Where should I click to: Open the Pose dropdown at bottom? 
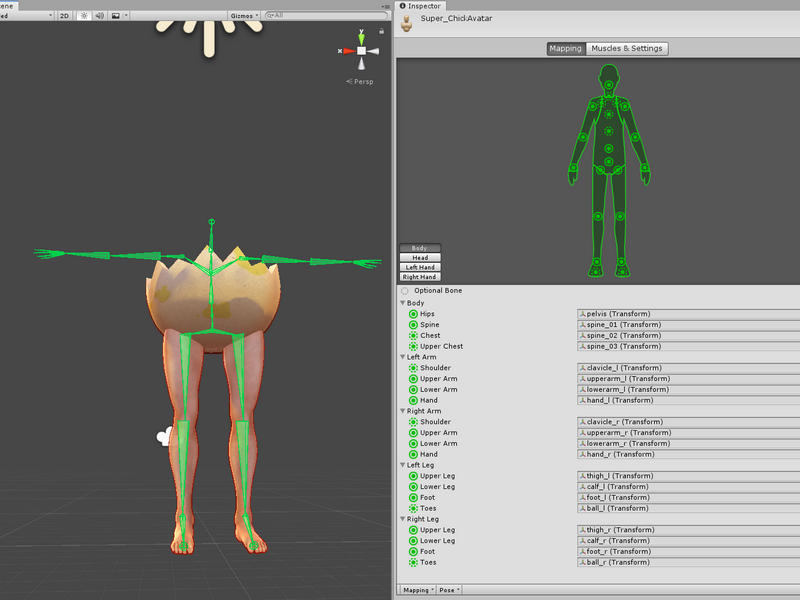[449, 590]
